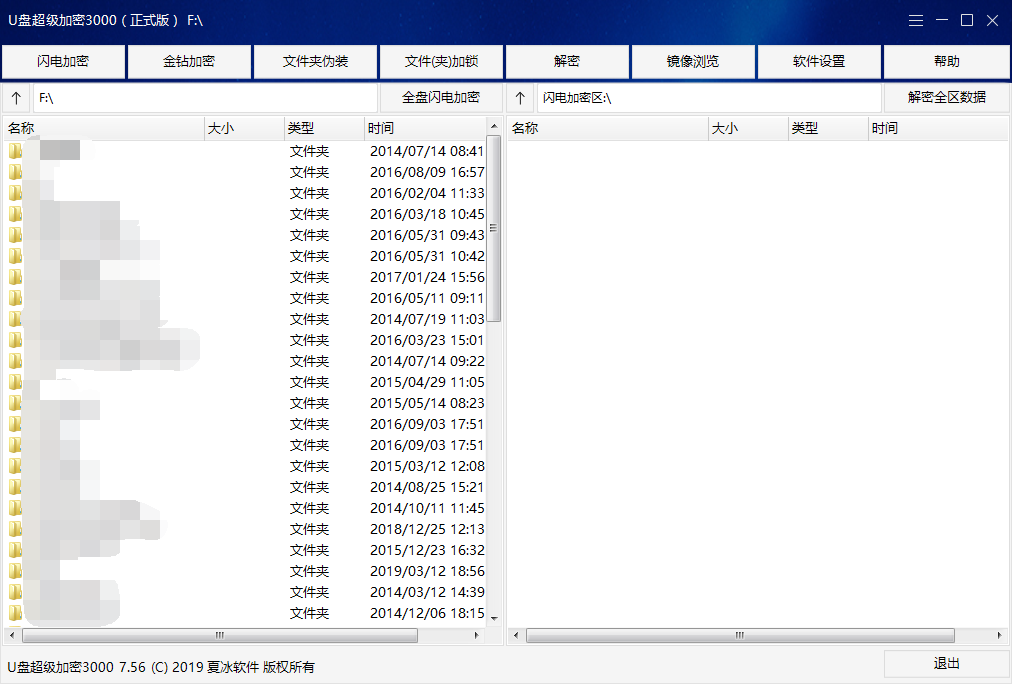Screen dimensions: 1012x684
Task: Click the 闪电加密区:\ path field
Action: tap(709, 98)
